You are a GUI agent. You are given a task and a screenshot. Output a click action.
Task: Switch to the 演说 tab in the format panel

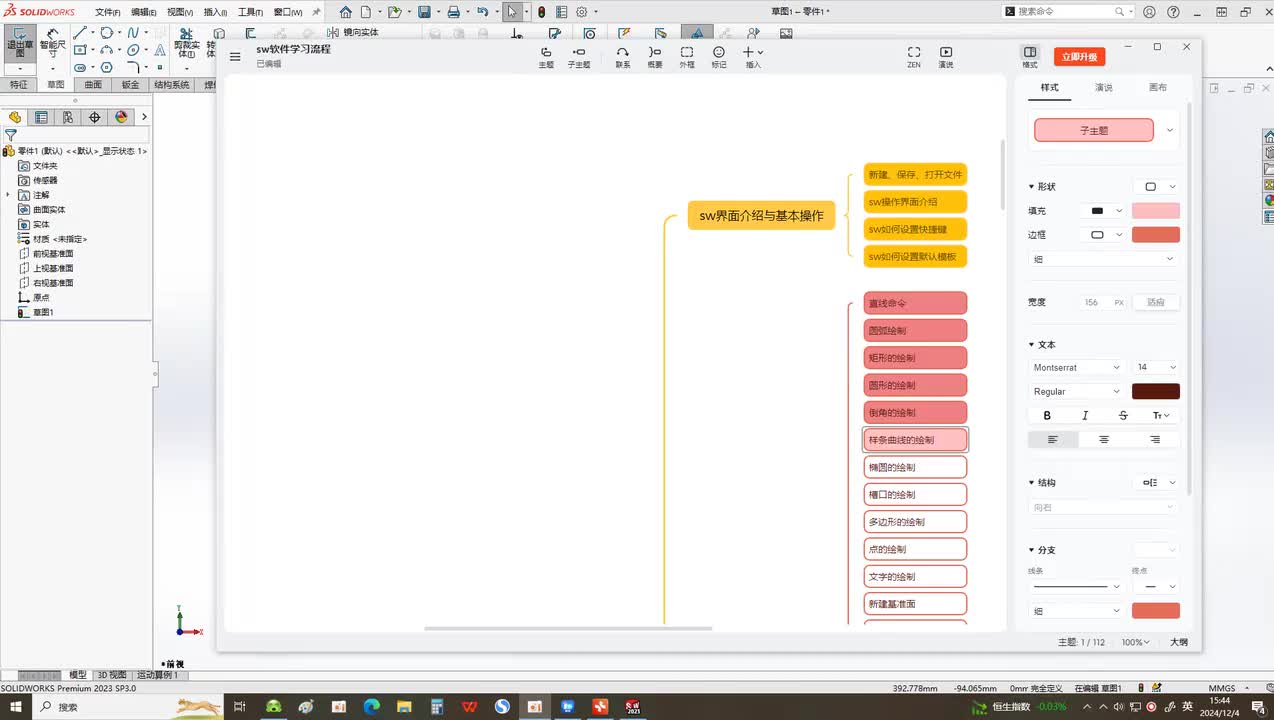[x=1104, y=88]
